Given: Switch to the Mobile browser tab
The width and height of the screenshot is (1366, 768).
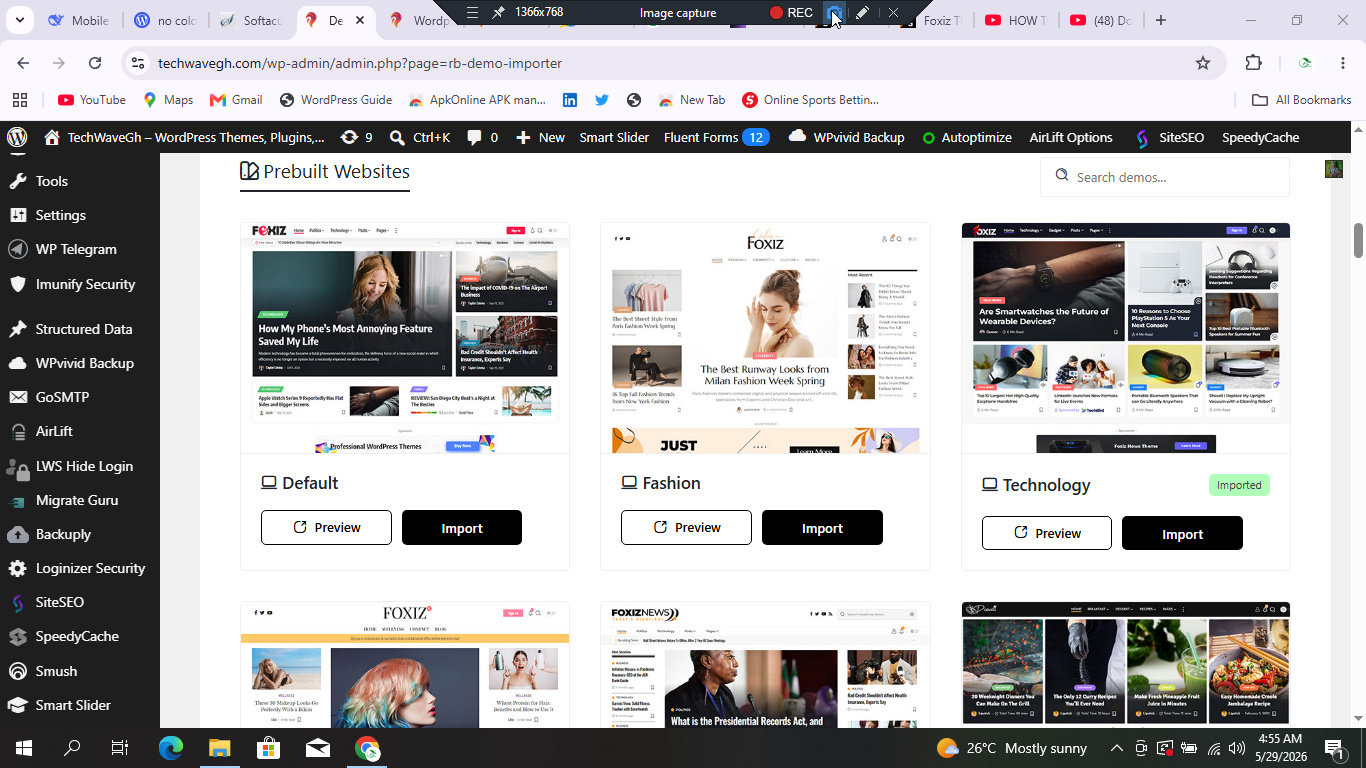Looking at the screenshot, I should coord(80,20).
